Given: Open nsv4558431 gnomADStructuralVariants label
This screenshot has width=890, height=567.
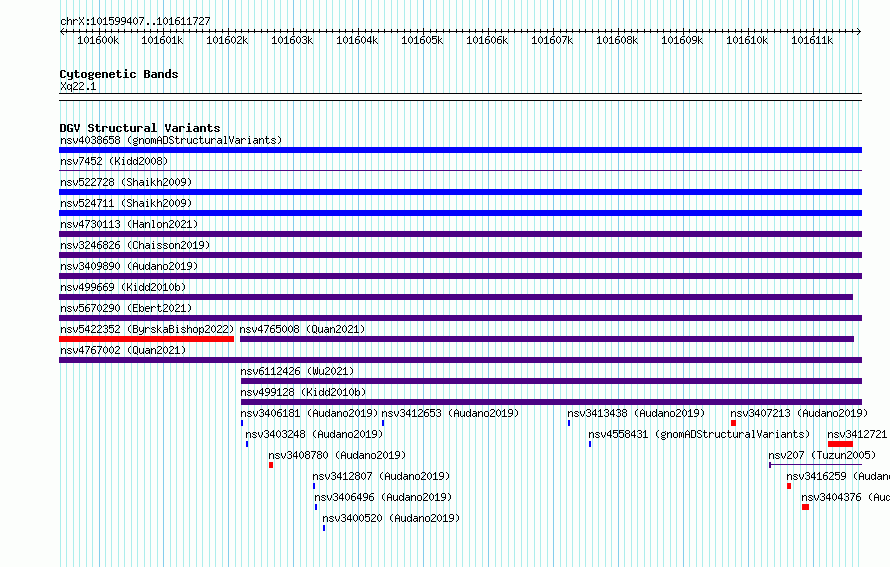Looking at the screenshot, I should (x=699, y=434).
